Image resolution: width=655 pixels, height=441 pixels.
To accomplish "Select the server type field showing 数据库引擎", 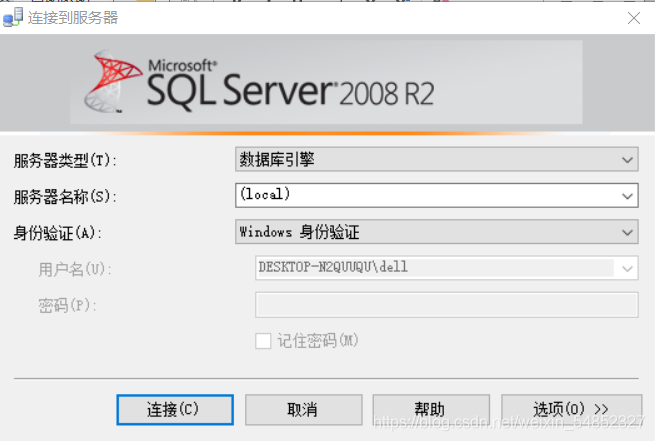I will [x=437, y=159].
